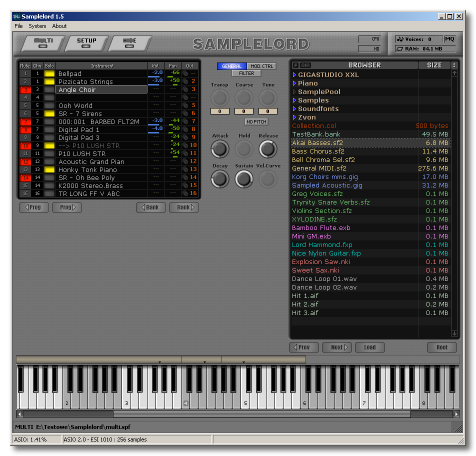Screen dimensions: 476x456
Task: Switch to the GENERAL tab
Action: pos(232,66)
